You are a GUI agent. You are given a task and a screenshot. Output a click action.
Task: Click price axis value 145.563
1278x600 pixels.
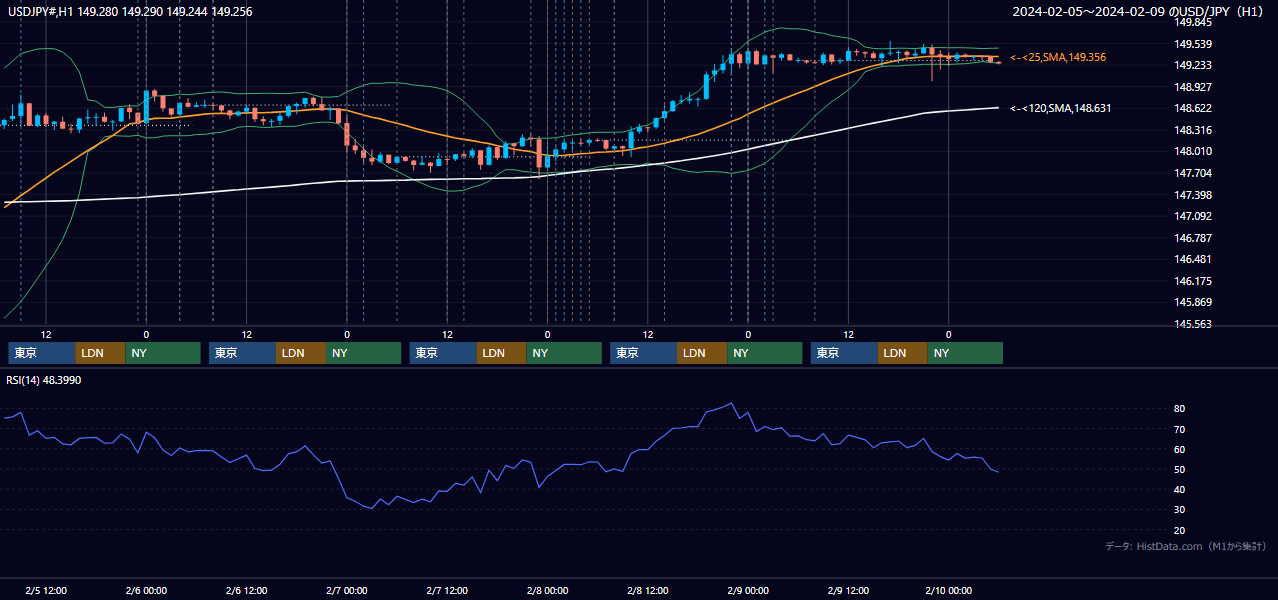click(1193, 324)
